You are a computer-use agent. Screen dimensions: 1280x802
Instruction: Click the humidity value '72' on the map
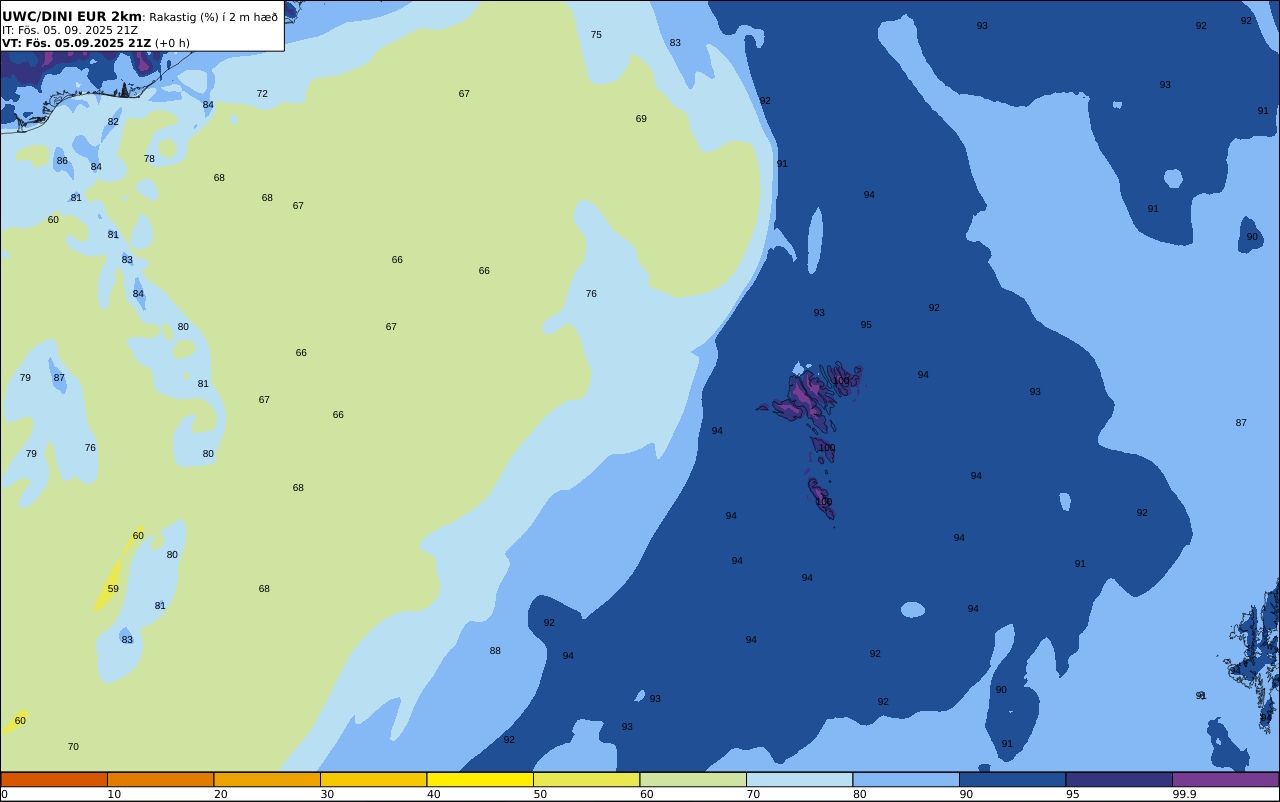pos(262,94)
